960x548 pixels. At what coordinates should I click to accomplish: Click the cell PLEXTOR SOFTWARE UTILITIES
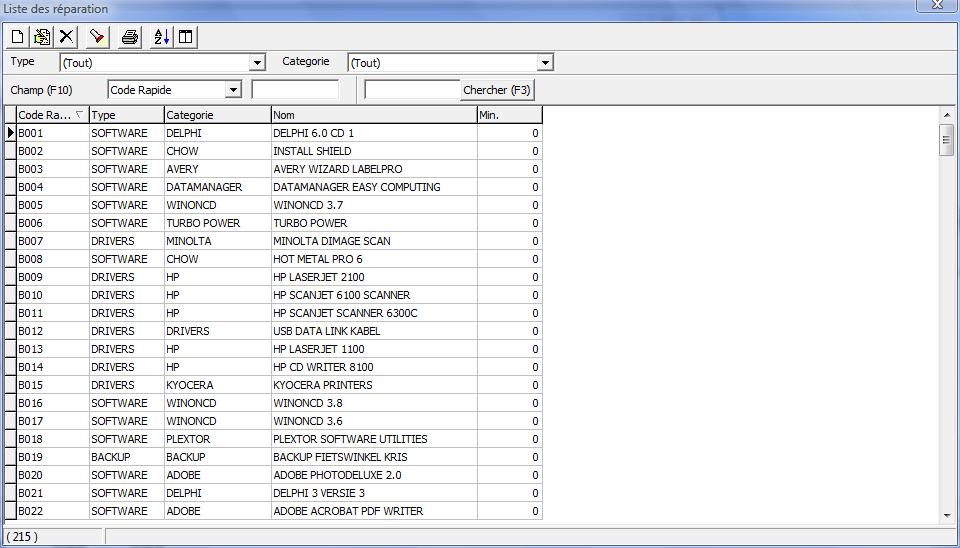click(x=374, y=439)
